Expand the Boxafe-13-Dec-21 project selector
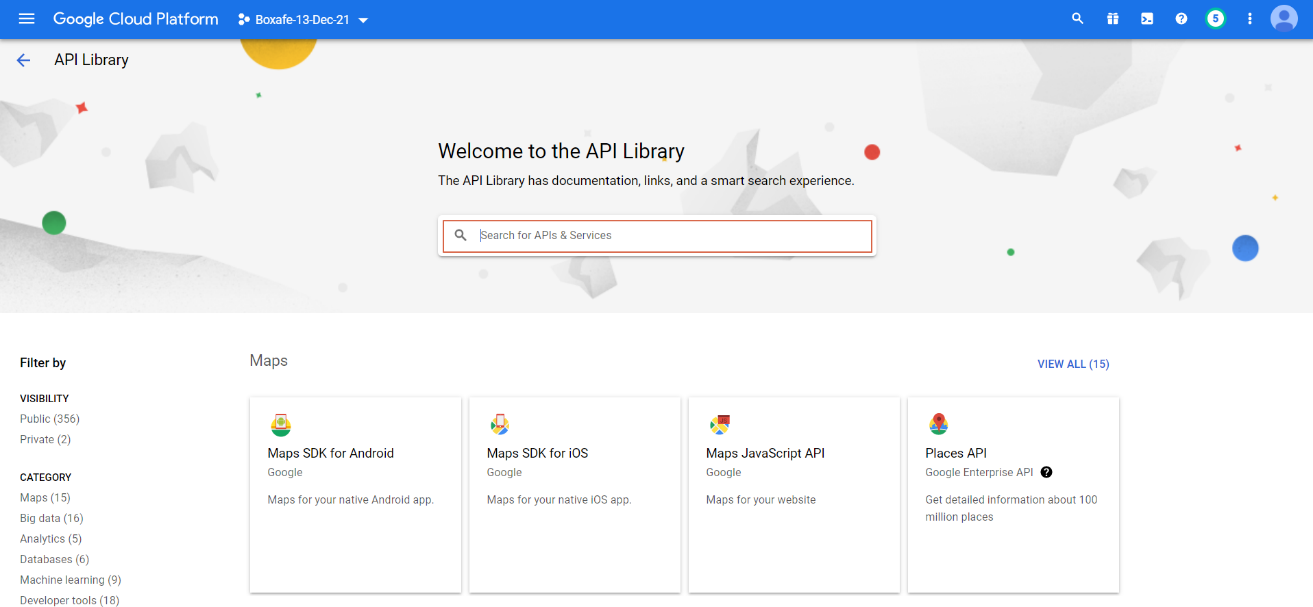Screen dimensions: 1313x607 coord(303,20)
